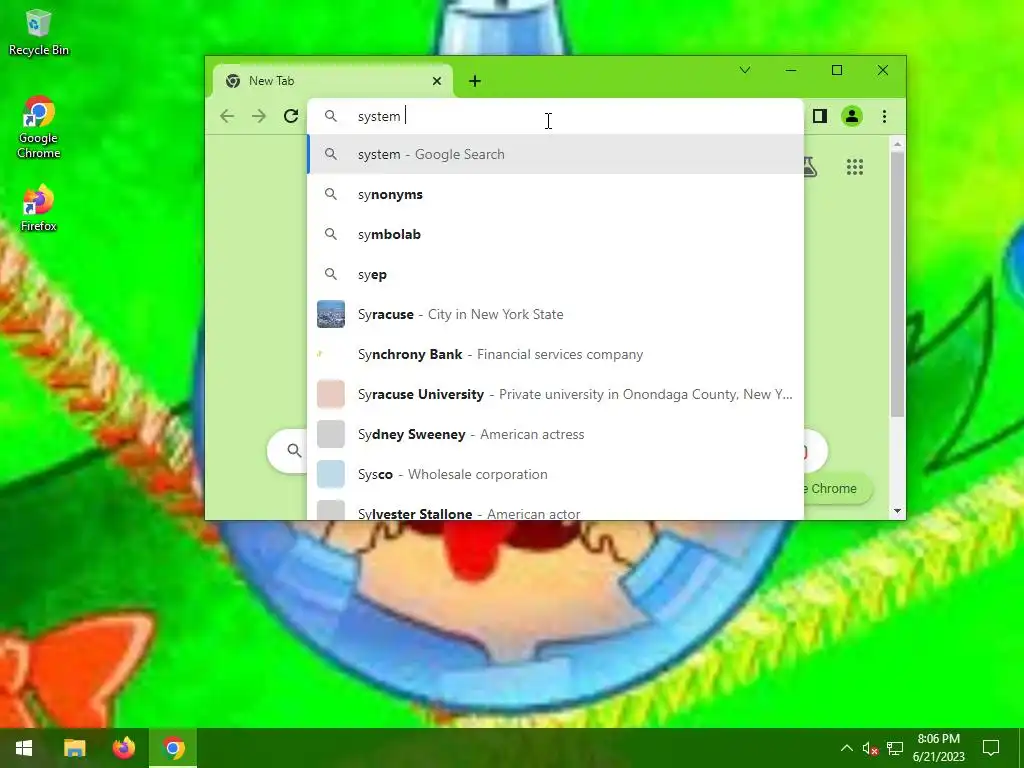The height and width of the screenshot is (768, 1024).
Task: Select Syracuse city suggestion
Action: coord(556,314)
